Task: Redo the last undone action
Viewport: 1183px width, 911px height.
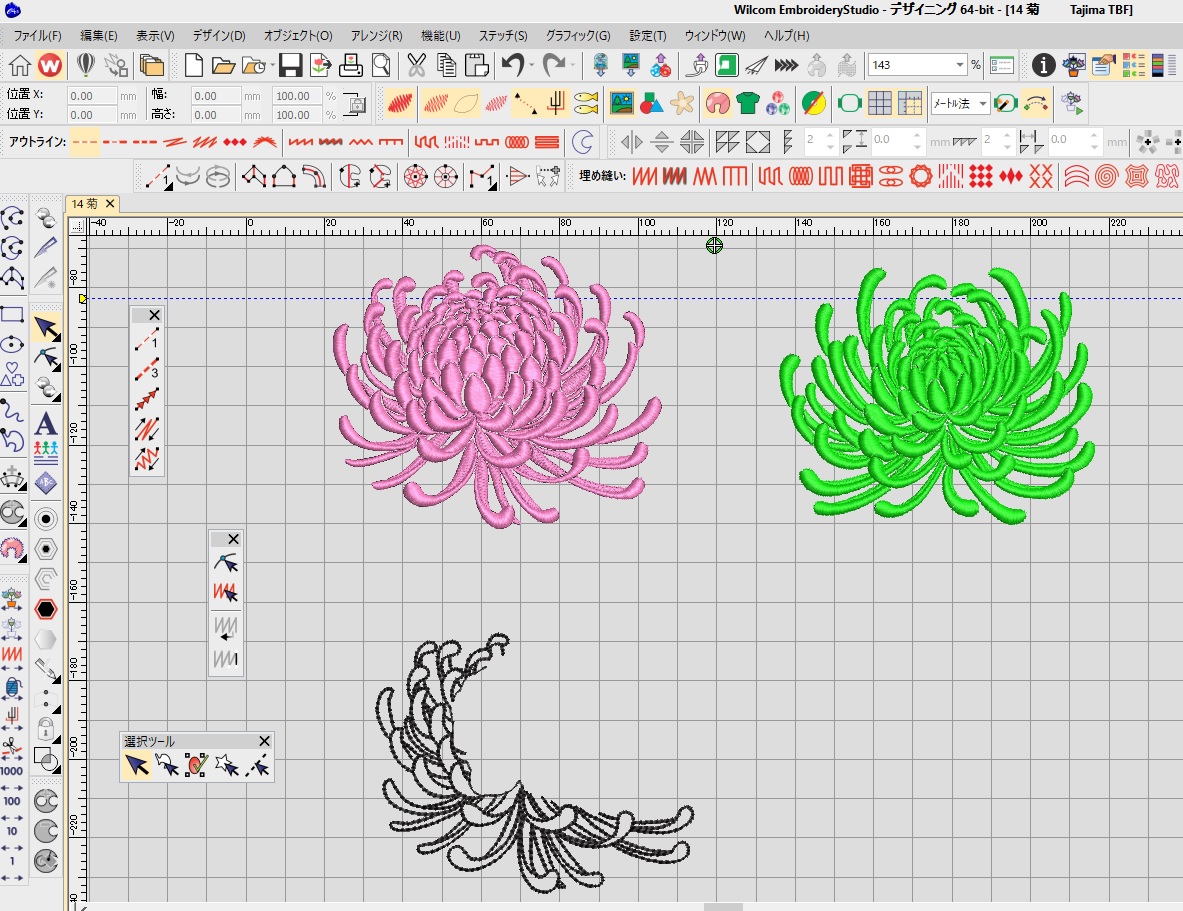Action: 553,65
